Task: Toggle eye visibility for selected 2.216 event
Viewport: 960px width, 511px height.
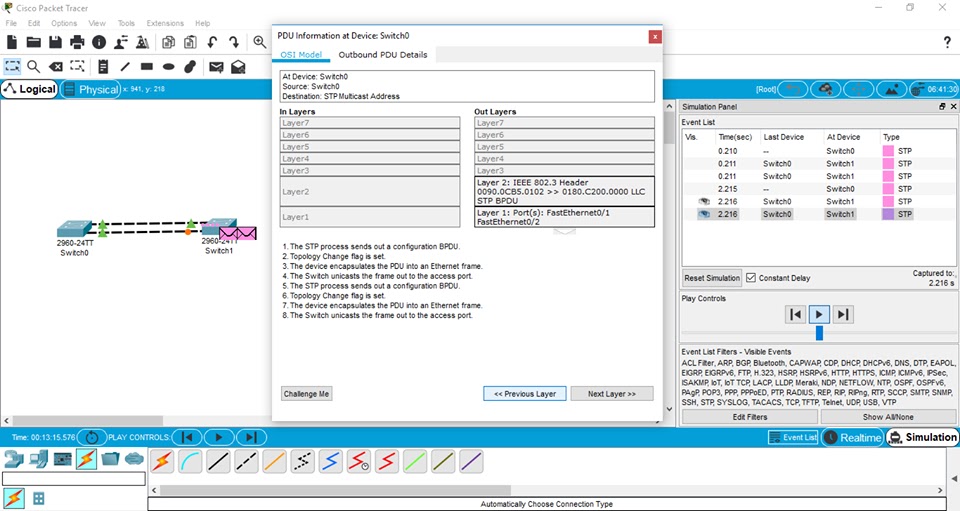Action: (x=704, y=214)
